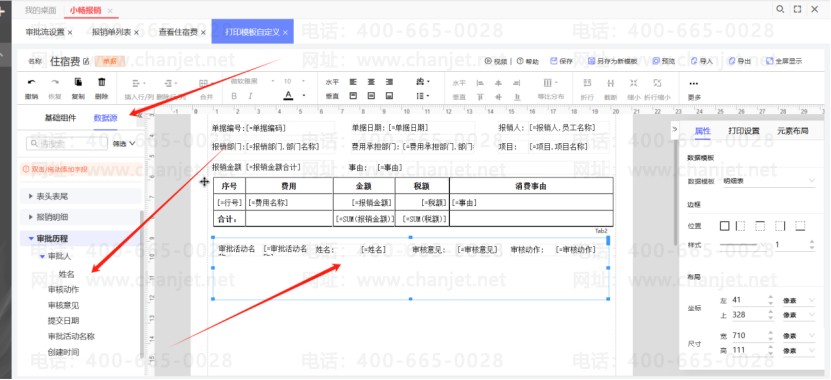Open the 打印设置 tab
Viewport: 831px width, 380px height.
point(744,131)
